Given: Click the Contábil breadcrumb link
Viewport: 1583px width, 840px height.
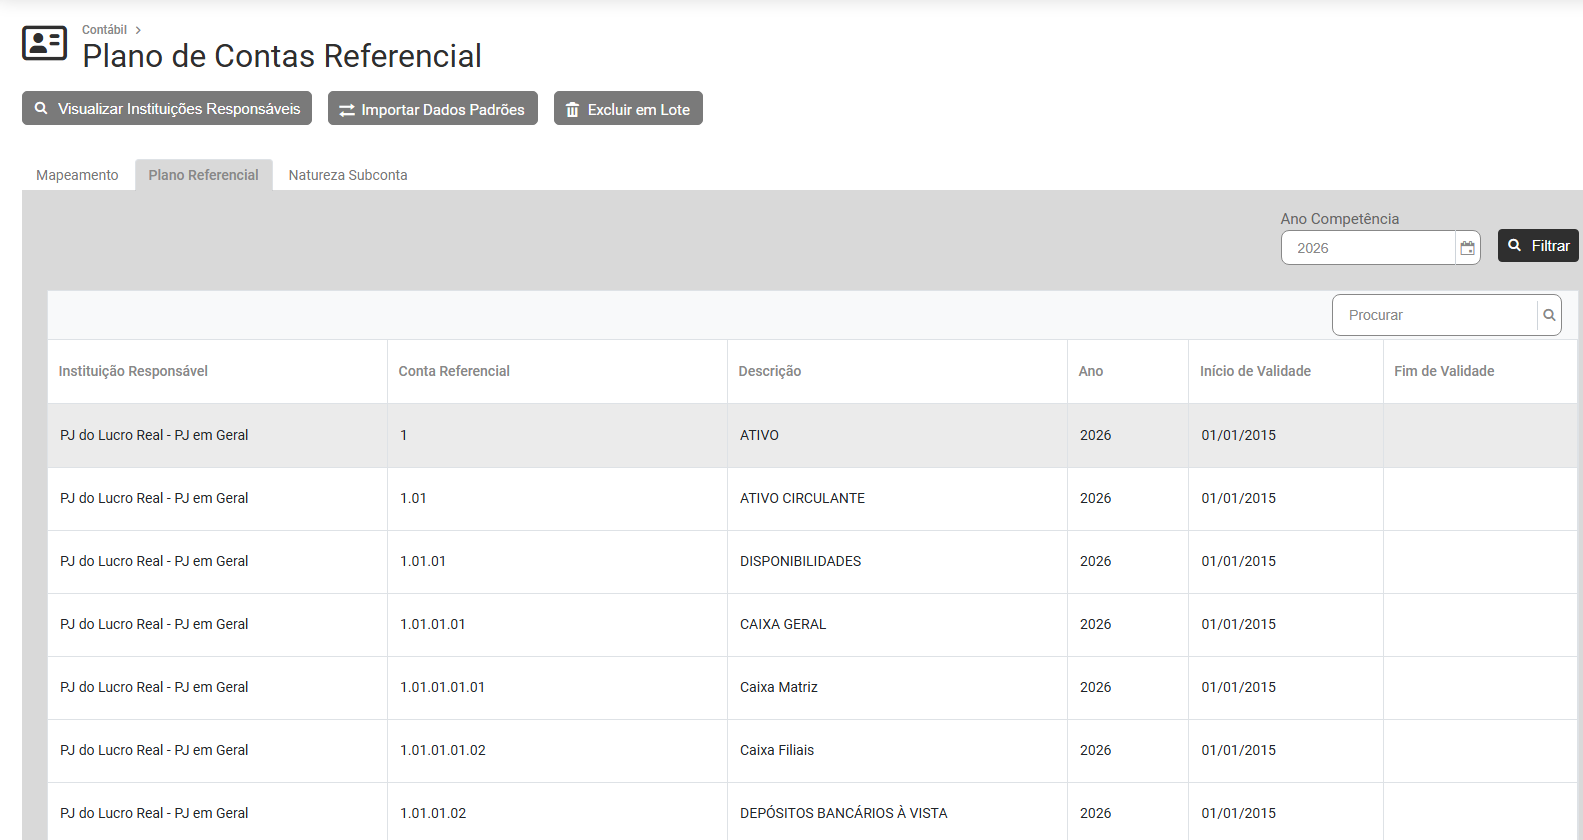Looking at the screenshot, I should tap(104, 30).
